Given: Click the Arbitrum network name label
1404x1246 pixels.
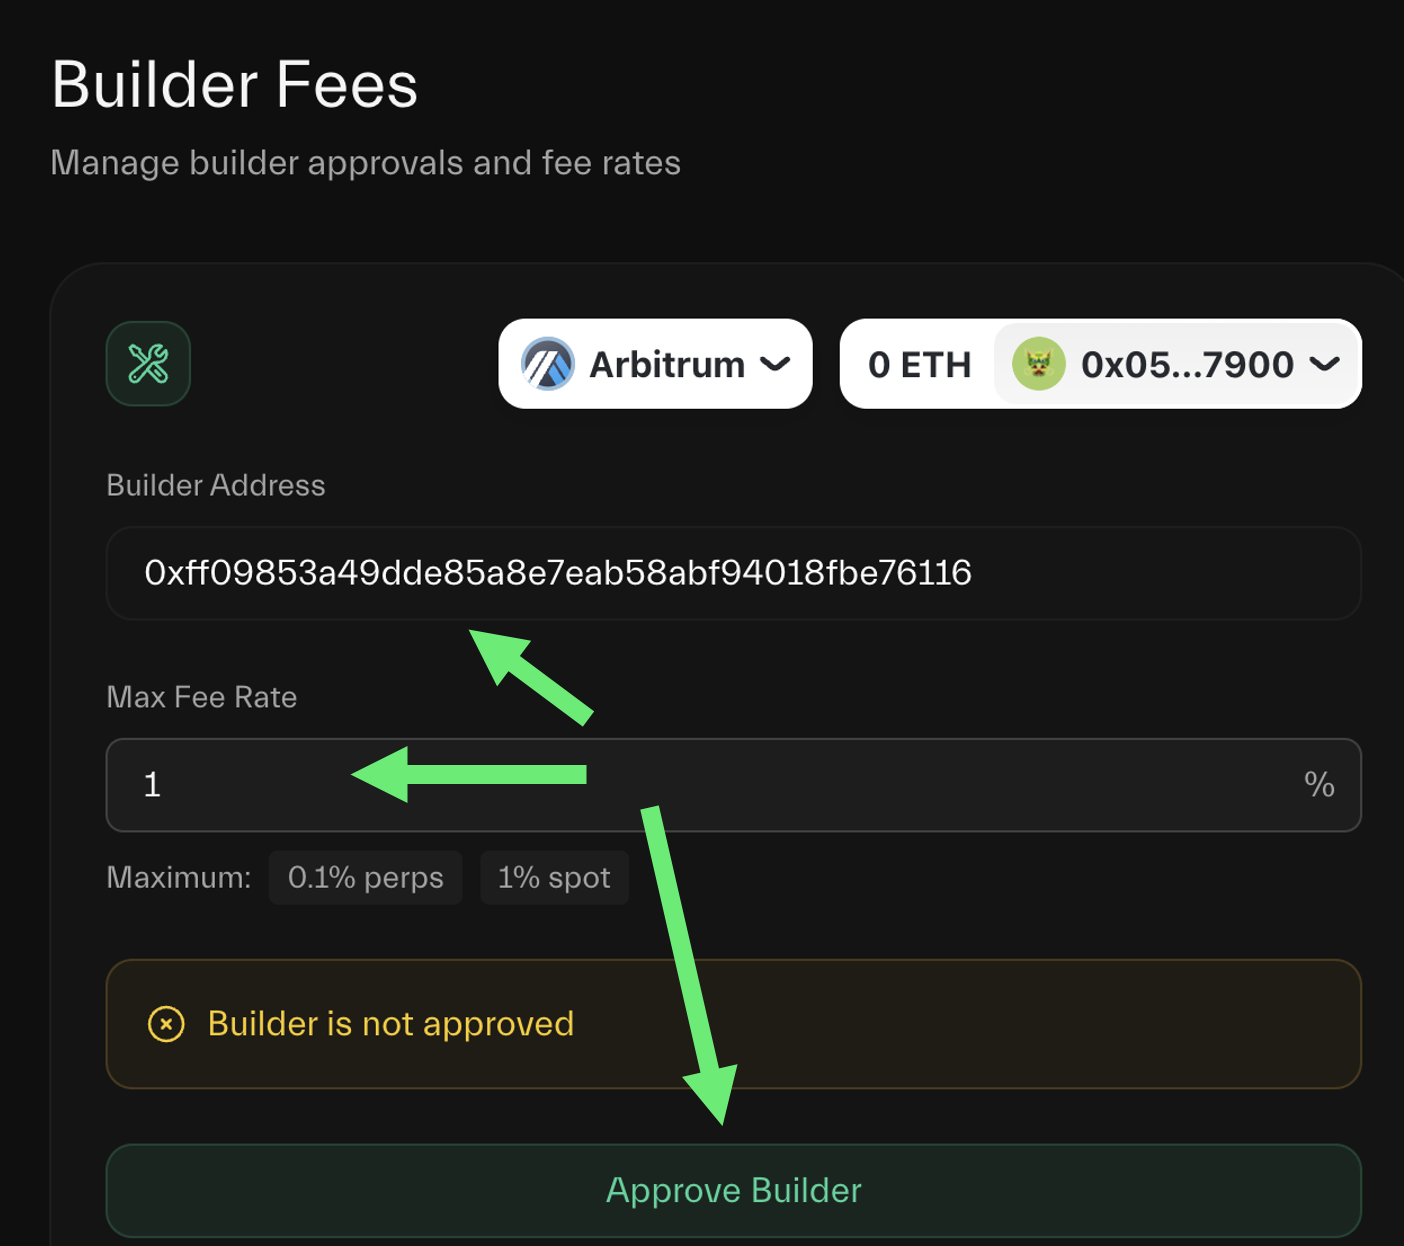Looking at the screenshot, I should pyautogui.click(x=667, y=365).
